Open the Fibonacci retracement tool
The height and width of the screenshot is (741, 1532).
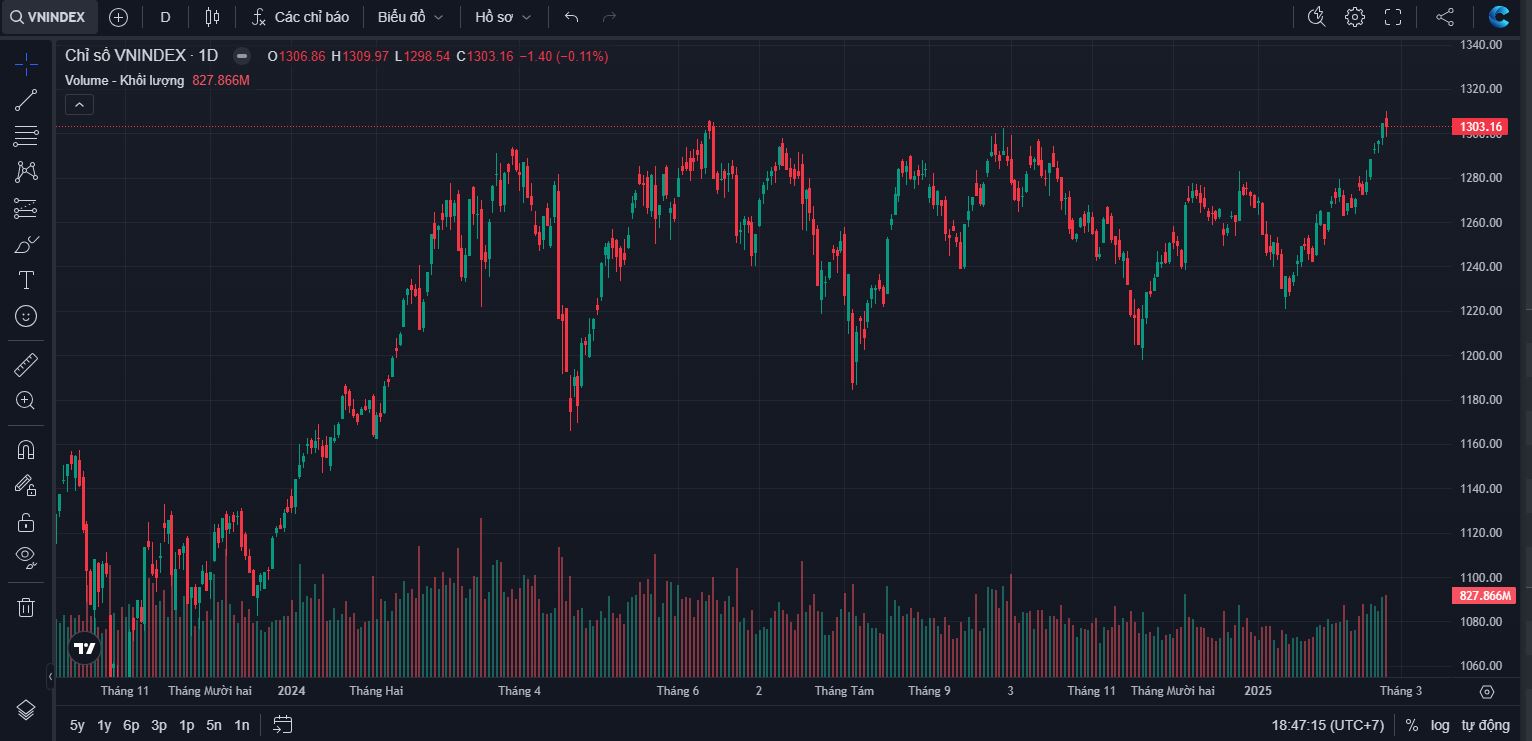pyautogui.click(x=26, y=136)
